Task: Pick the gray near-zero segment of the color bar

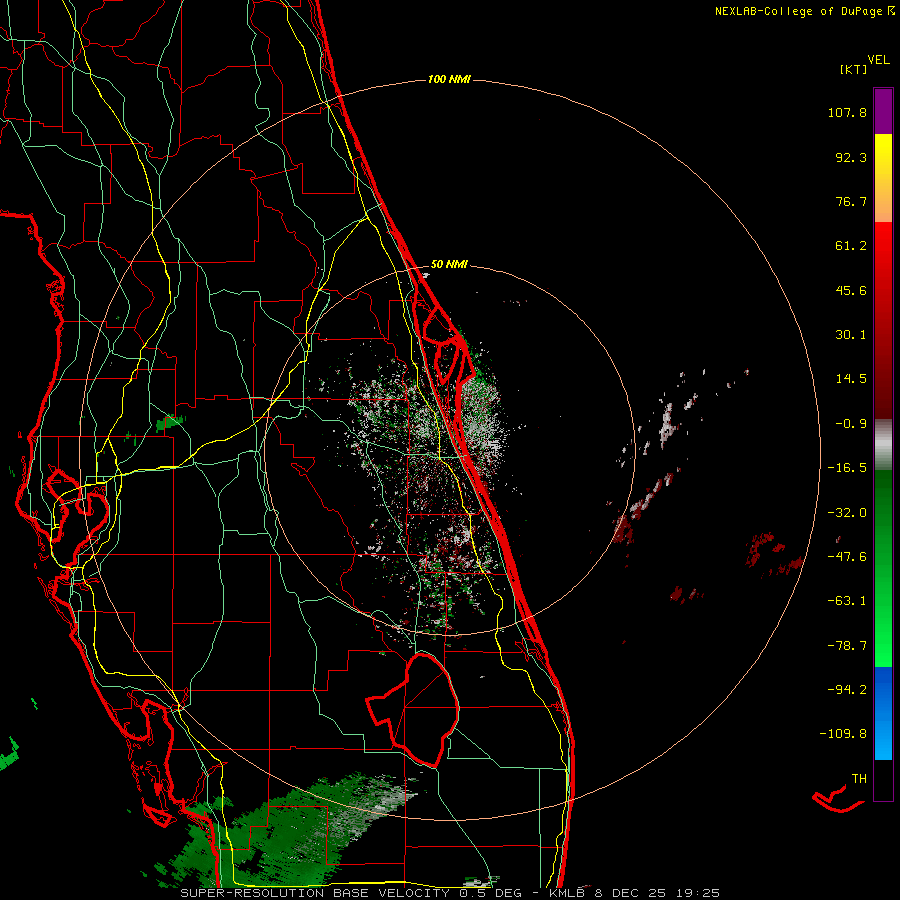Action: click(x=883, y=444)
